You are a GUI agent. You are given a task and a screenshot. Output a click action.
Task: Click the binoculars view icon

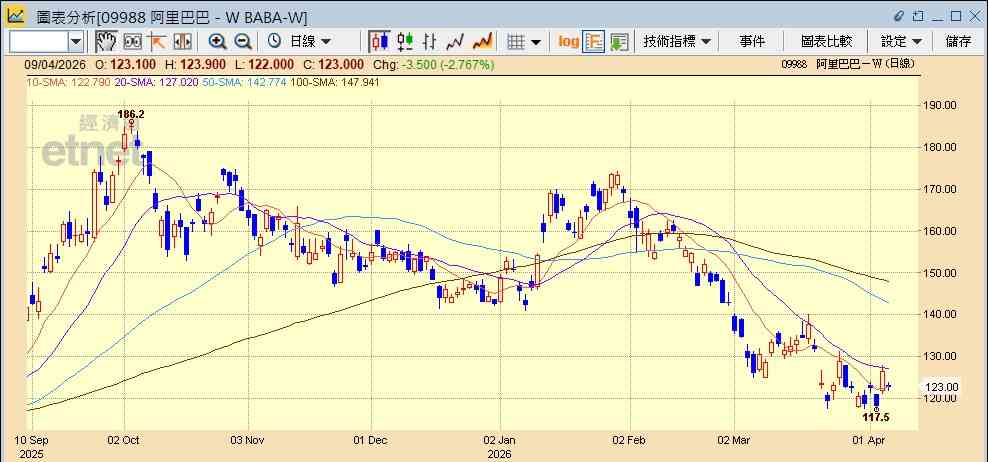click(132, 42)
